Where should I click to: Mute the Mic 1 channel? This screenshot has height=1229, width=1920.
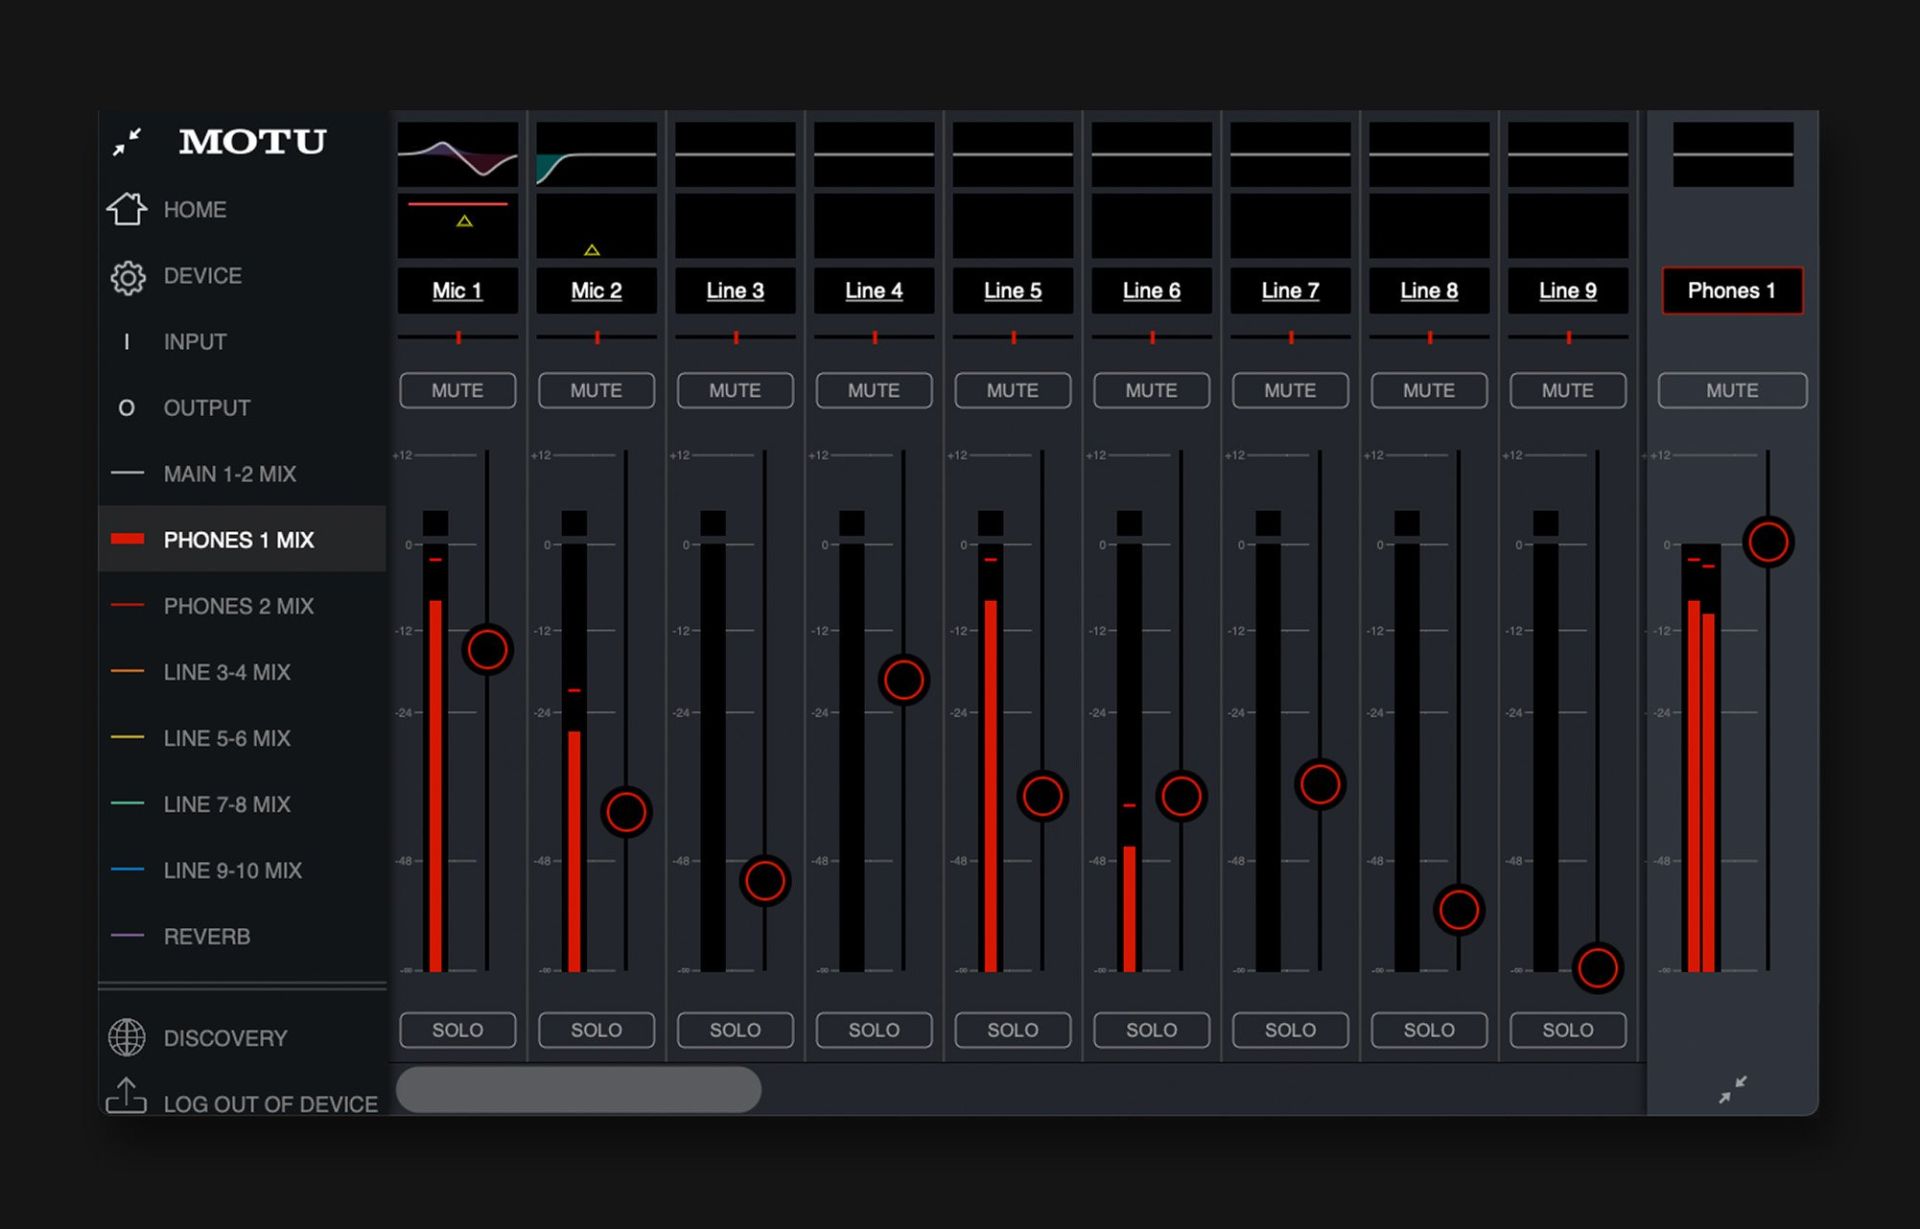(x=458, y=390)
